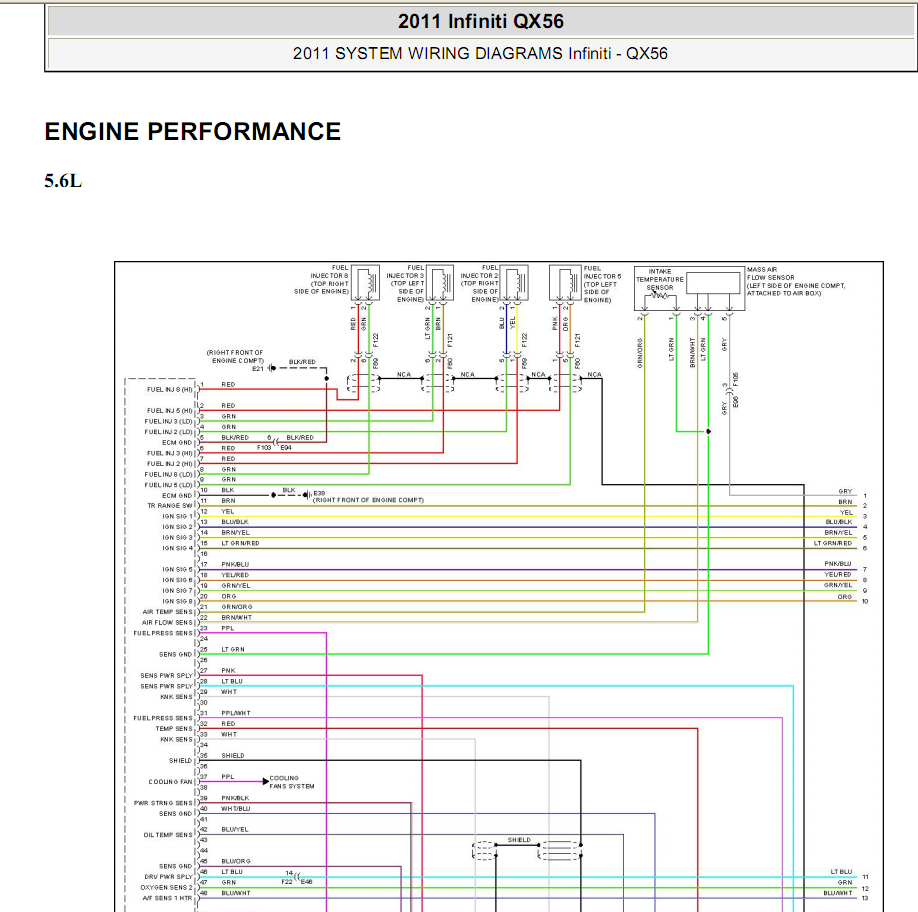Click the "FUEL INJ 2 (LO)" pin label
Viewport: 918px width, 912px height.
(x=169, y=432)
